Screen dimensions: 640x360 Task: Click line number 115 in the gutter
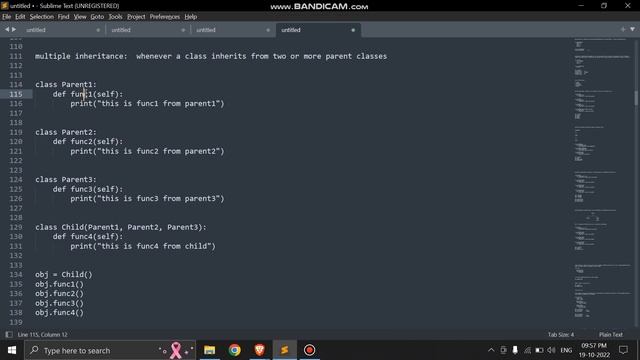point(16,94)
